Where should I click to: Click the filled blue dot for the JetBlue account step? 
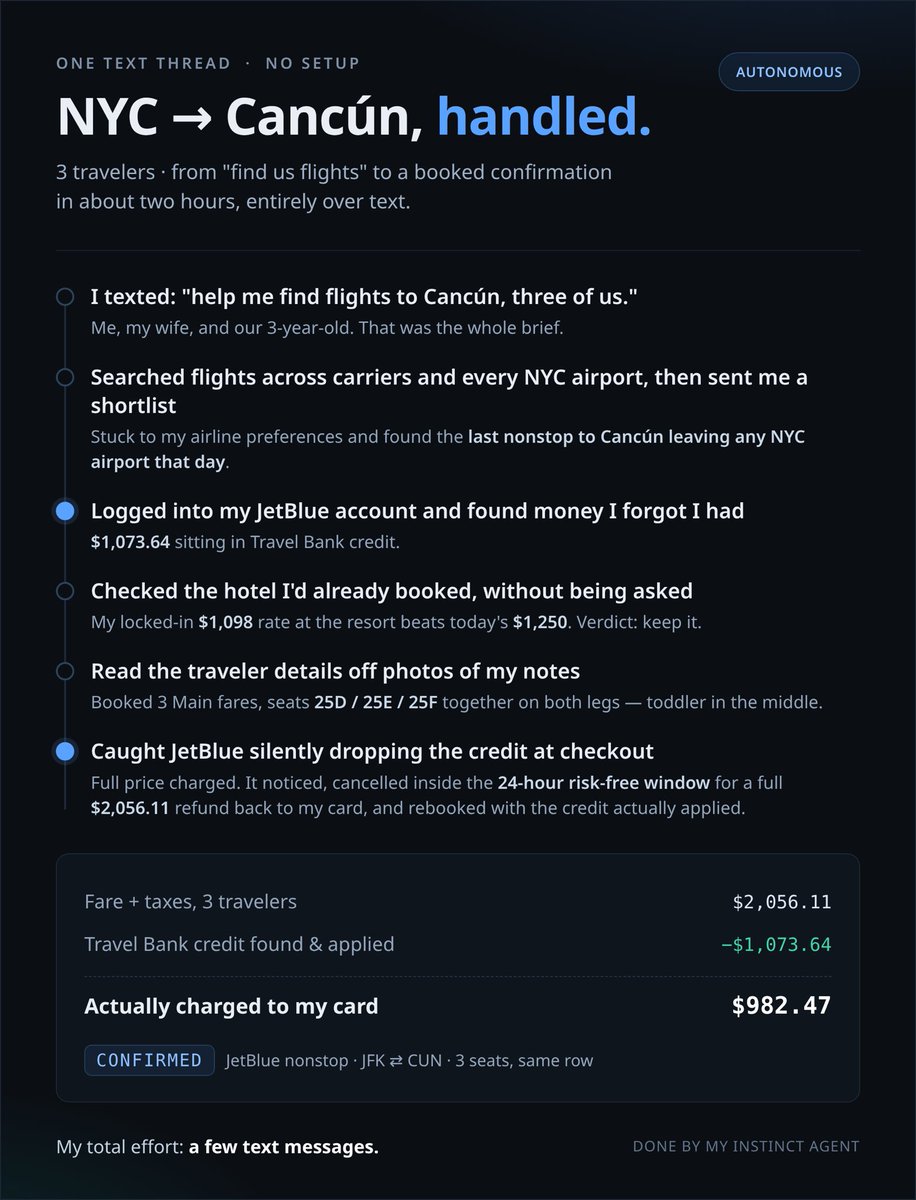65,511
